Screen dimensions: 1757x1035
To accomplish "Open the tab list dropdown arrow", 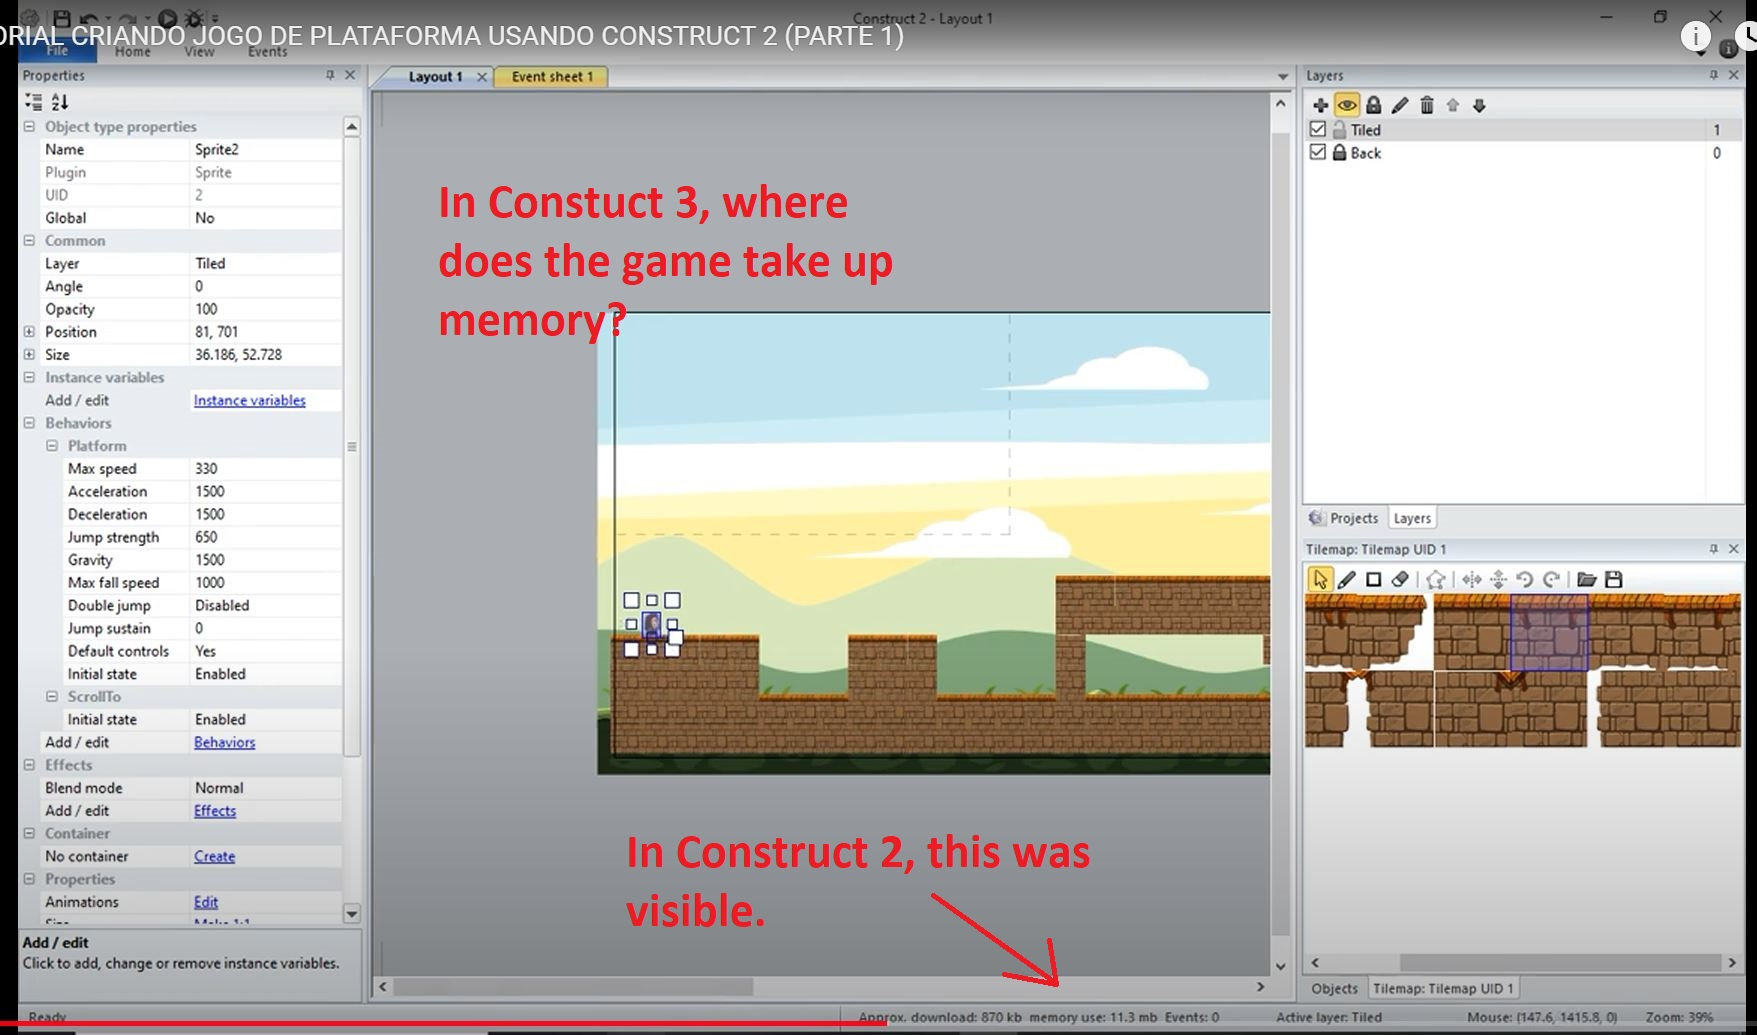I will pyautogui.click(x=1283, y=77).
